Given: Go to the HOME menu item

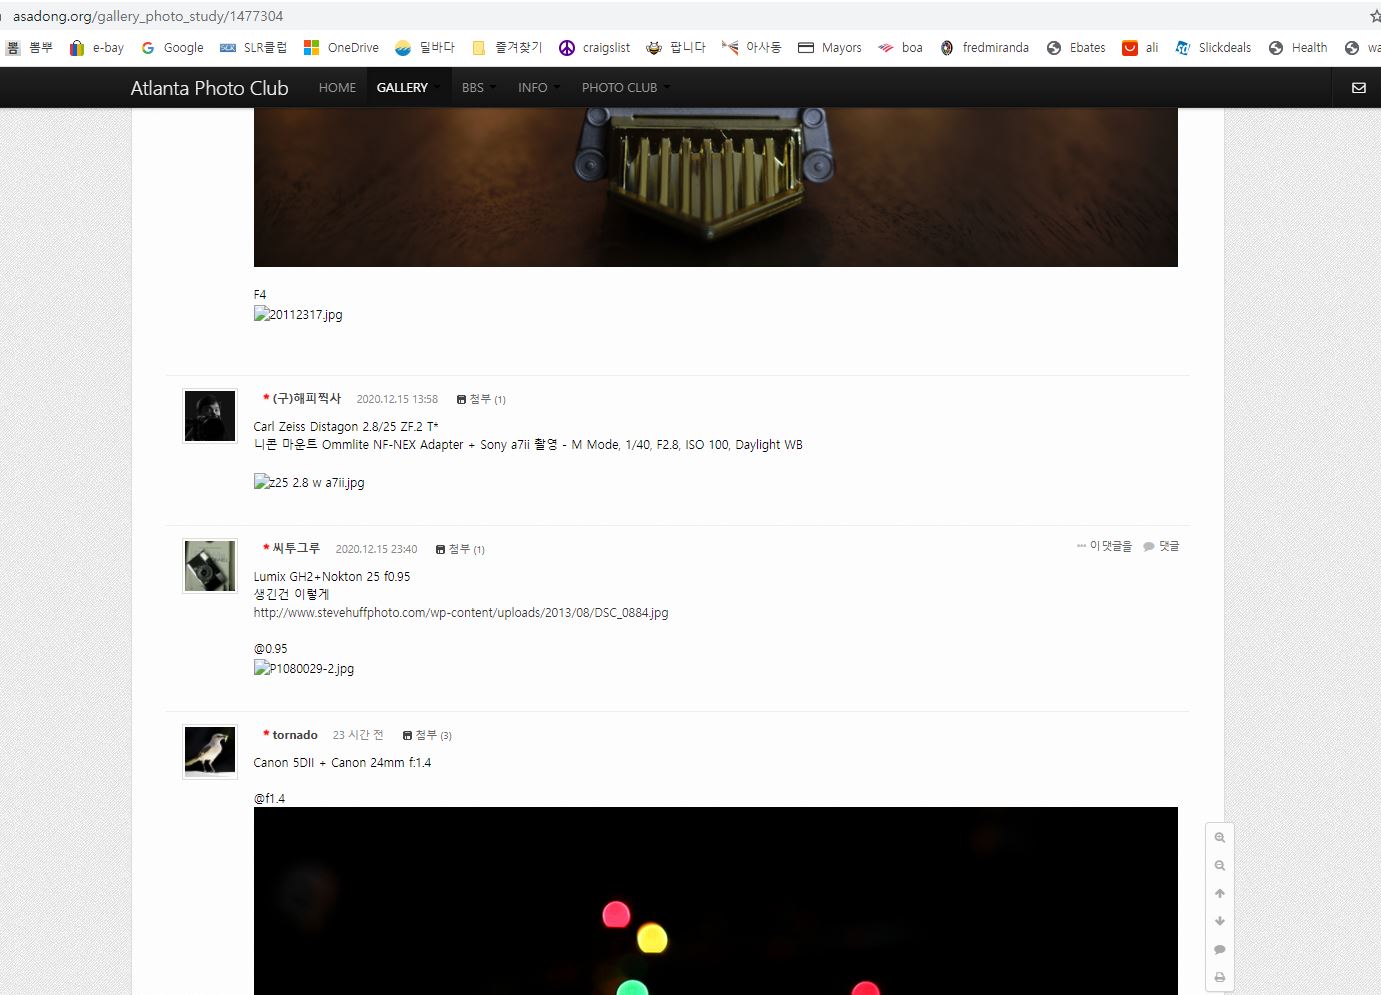Looking at the screenshot, I should [x=337, y=88].
